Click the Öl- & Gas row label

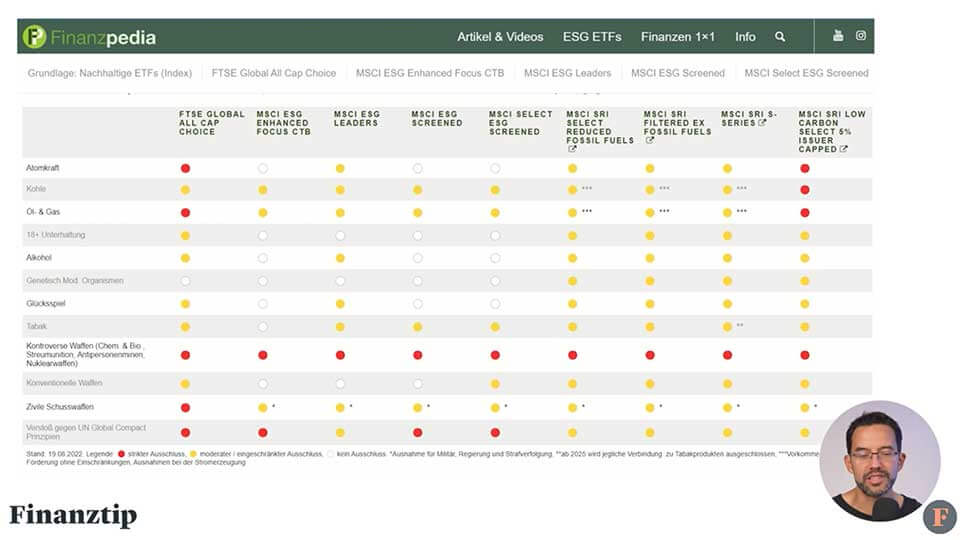(43, 212)
